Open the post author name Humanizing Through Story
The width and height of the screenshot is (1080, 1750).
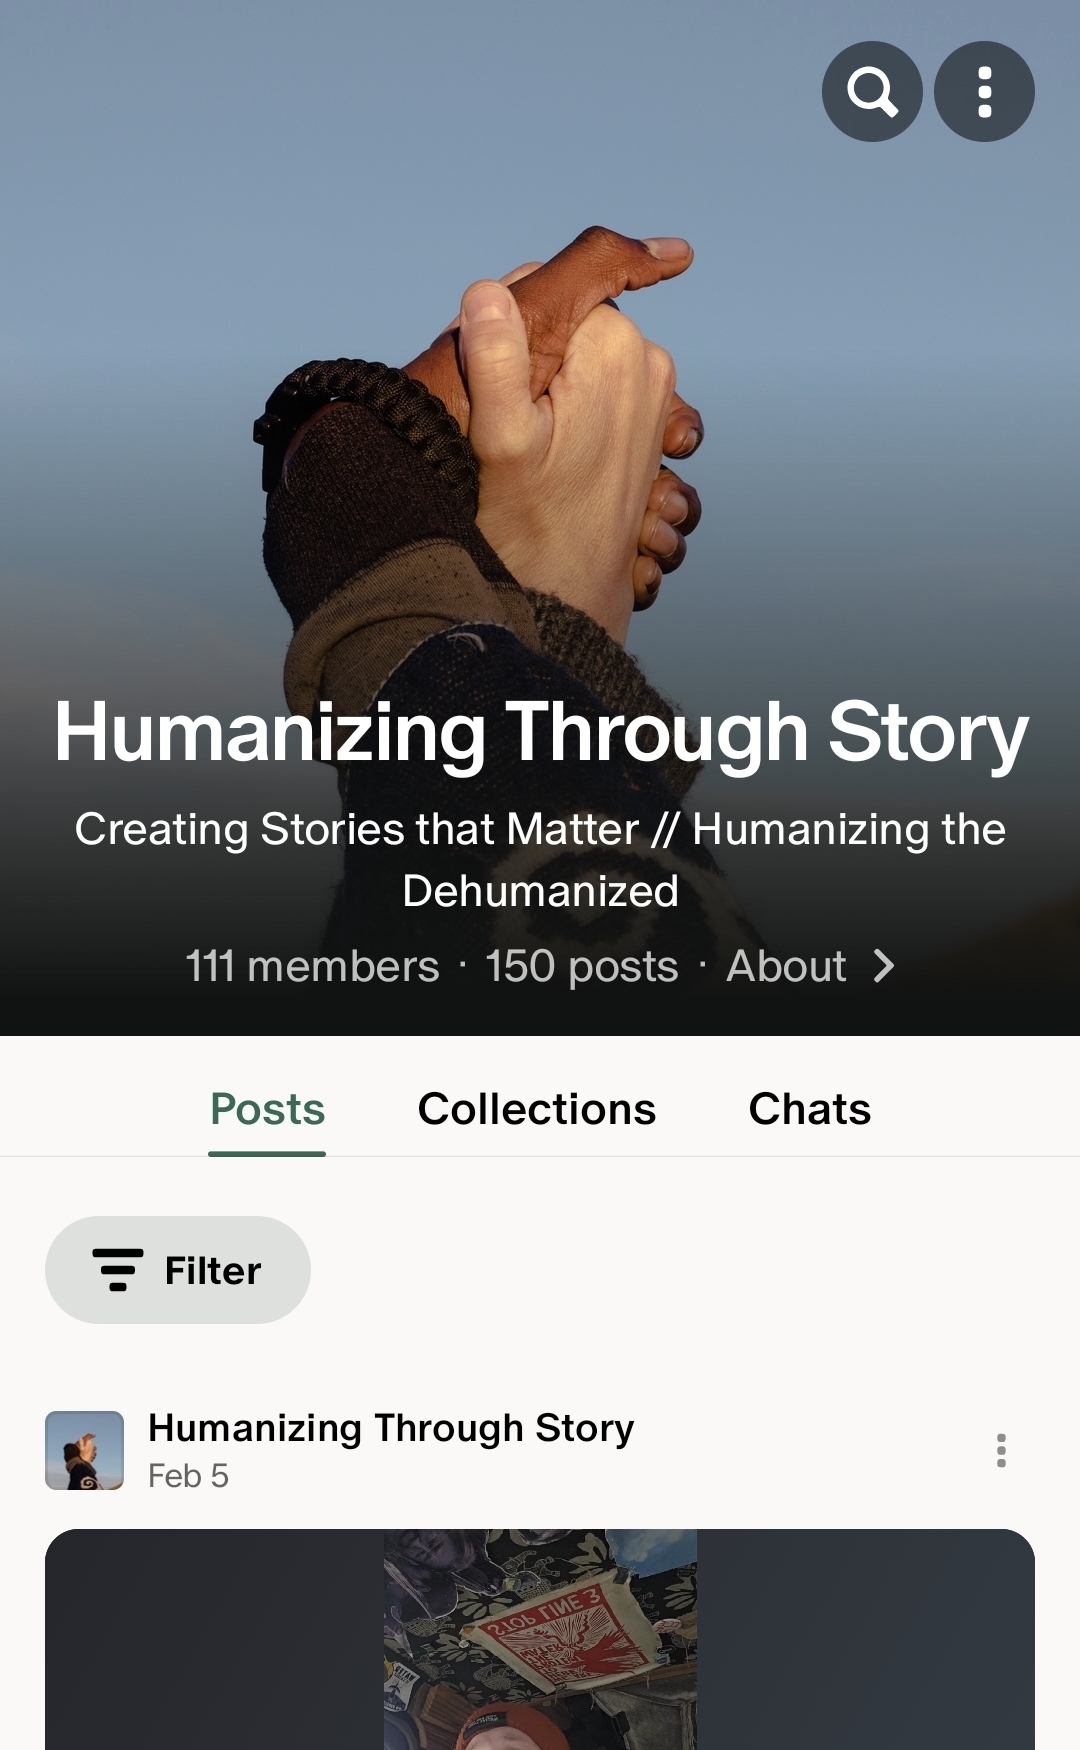391,1428
